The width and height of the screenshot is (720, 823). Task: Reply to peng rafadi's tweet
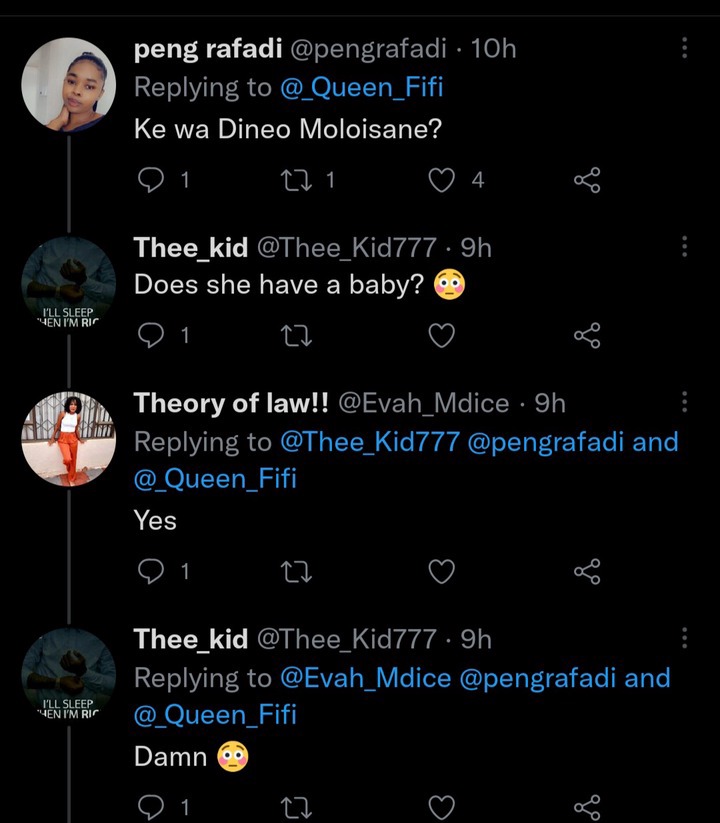pyautogui.click(x=151, y=180)
